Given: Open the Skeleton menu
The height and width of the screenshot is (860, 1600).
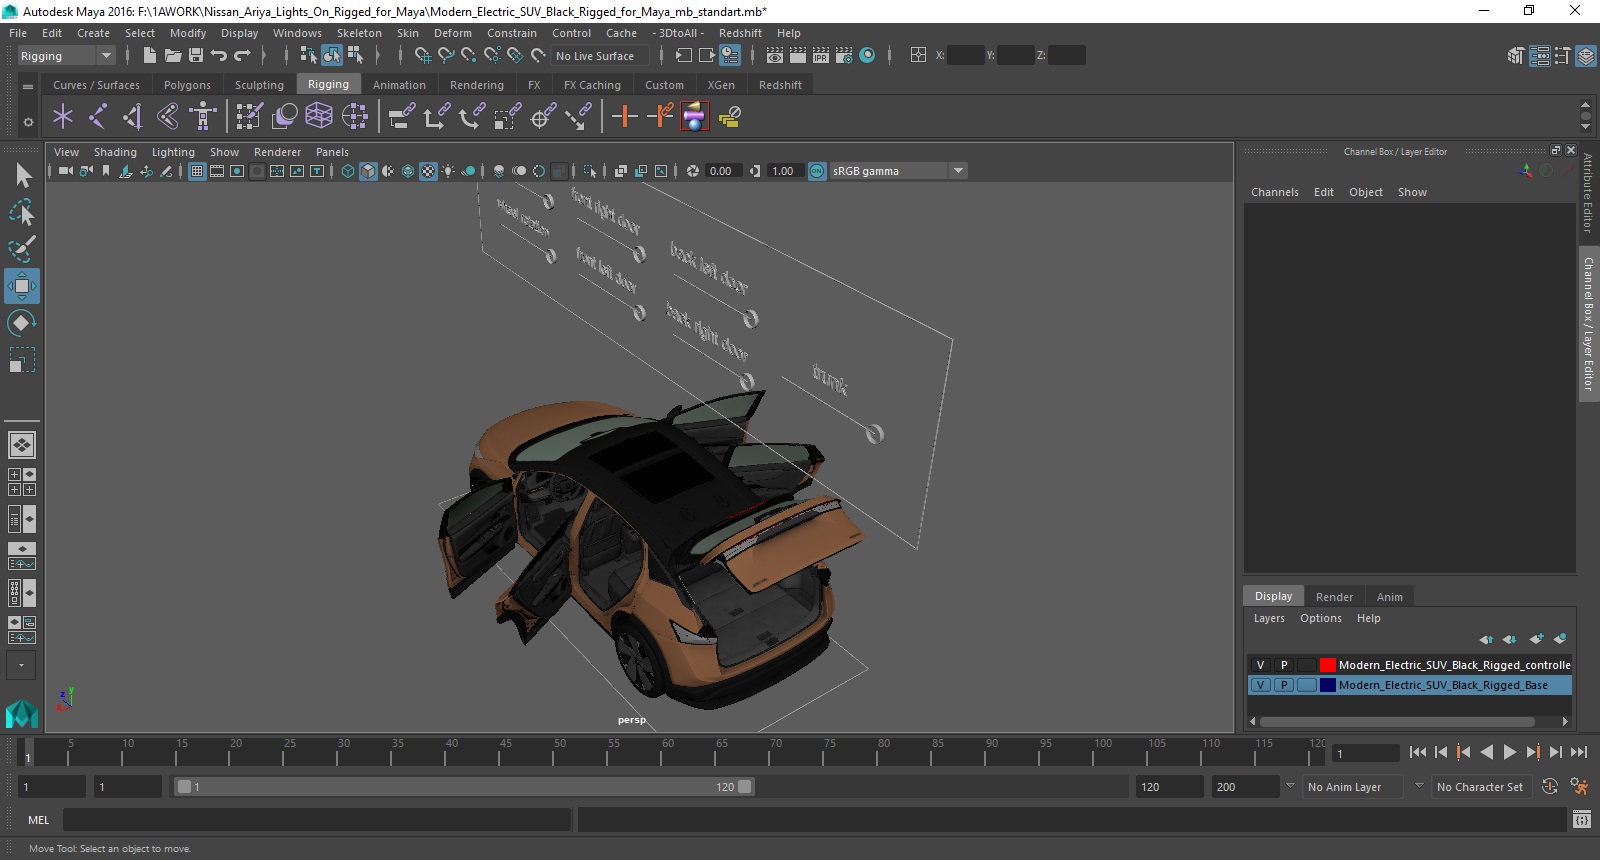Looking at the screenshot, I should pyautogui.click(x=359, y=33).
